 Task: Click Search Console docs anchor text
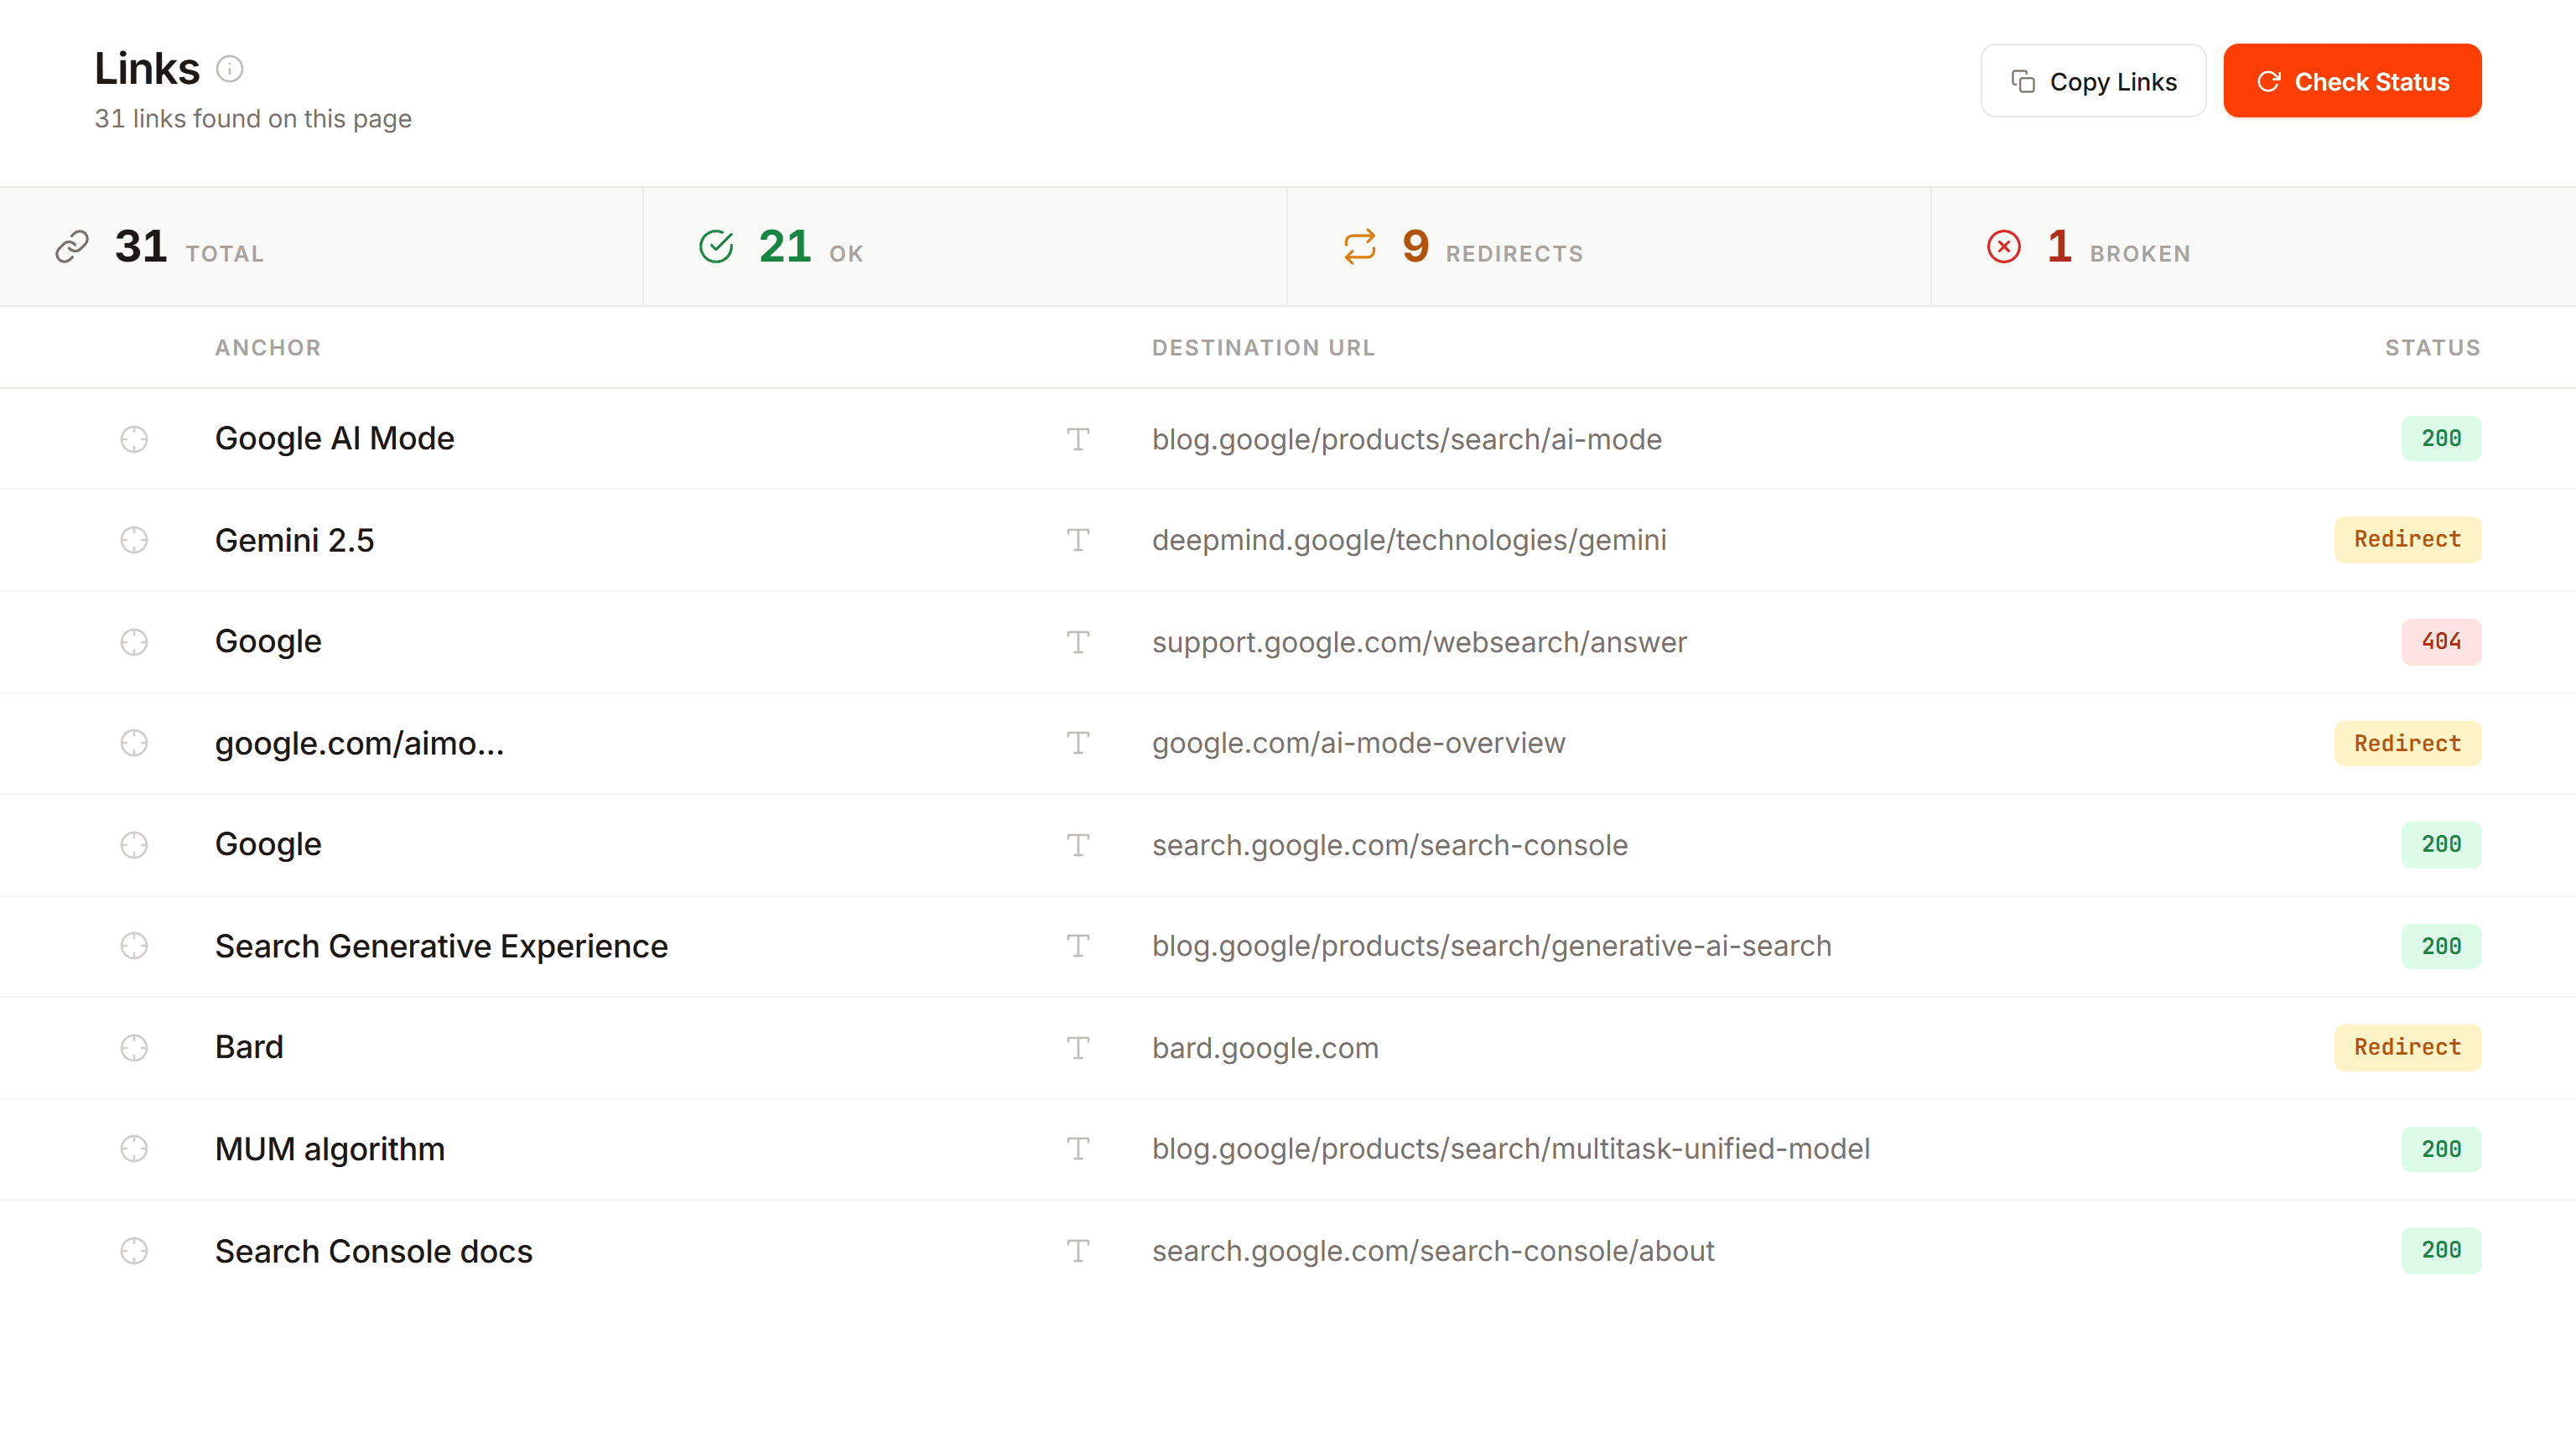pos(374,1251)
